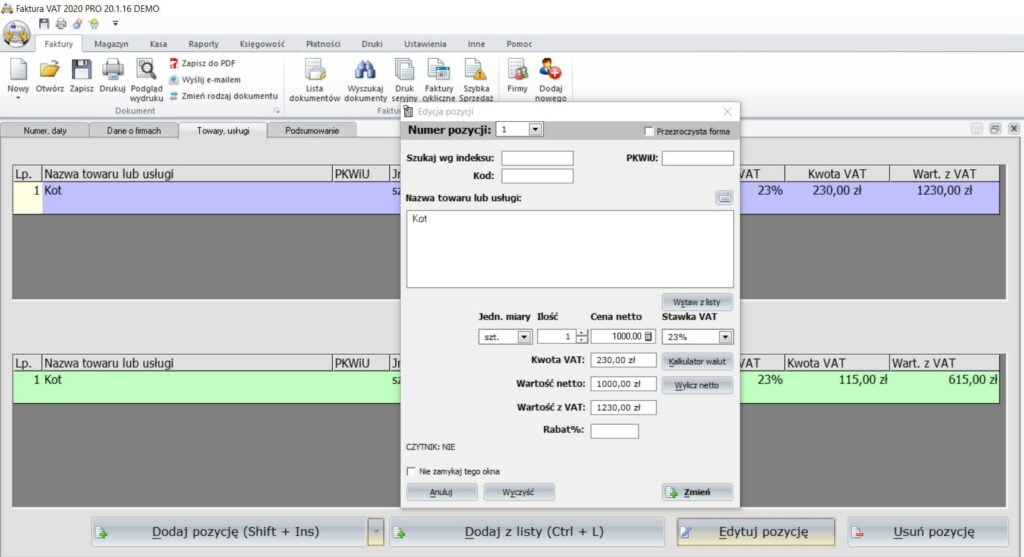Open the Firmy companies icon
The width and height of the screenshot is (1024, 557).
(x=517, y=71)
